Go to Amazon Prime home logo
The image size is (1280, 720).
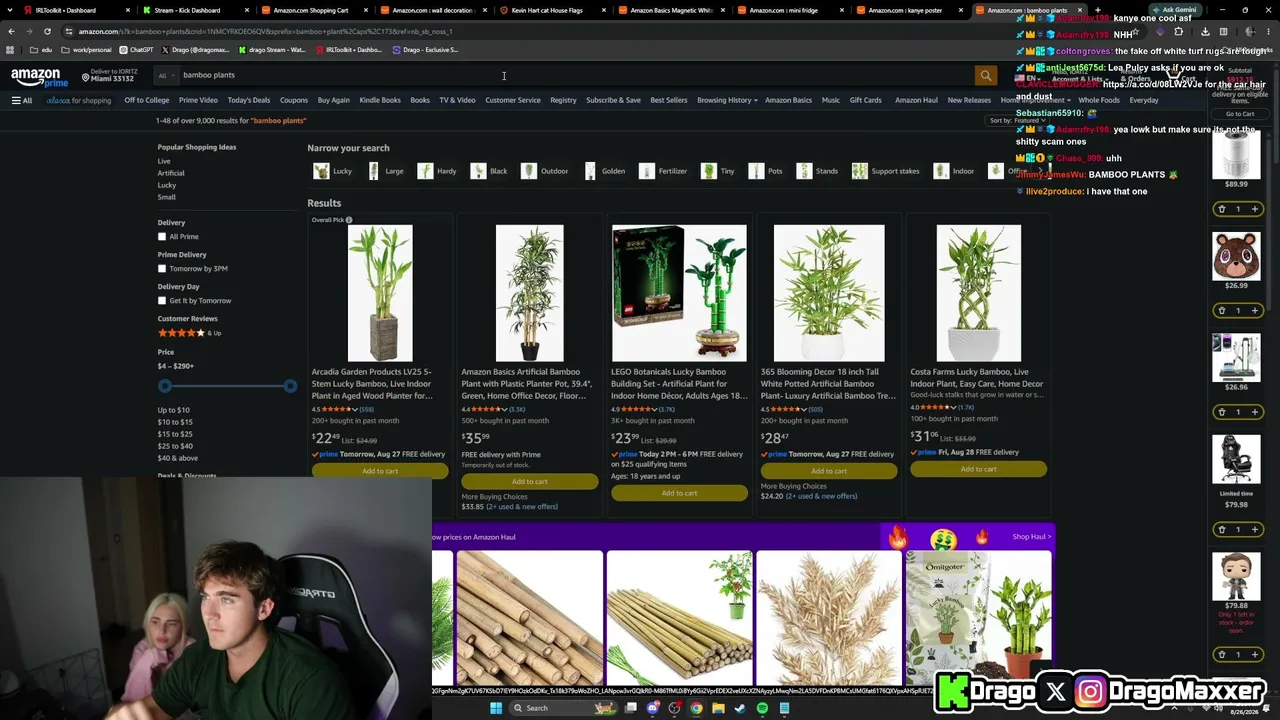point(41,77)
